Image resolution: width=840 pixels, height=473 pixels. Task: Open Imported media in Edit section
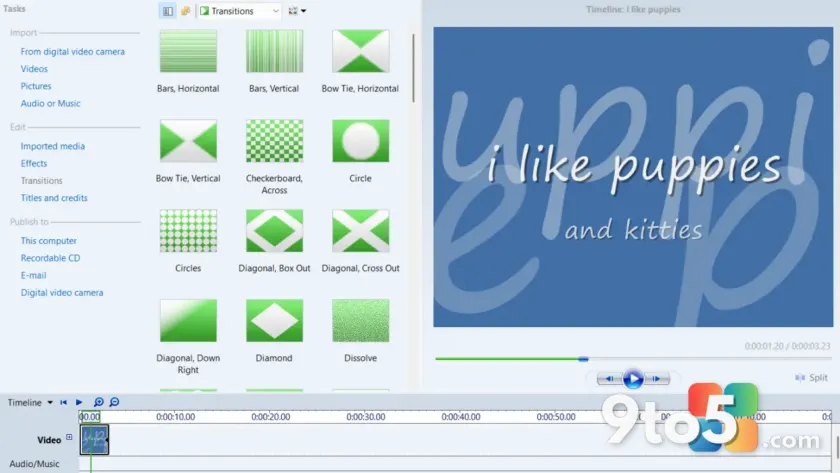coord(52,146)
